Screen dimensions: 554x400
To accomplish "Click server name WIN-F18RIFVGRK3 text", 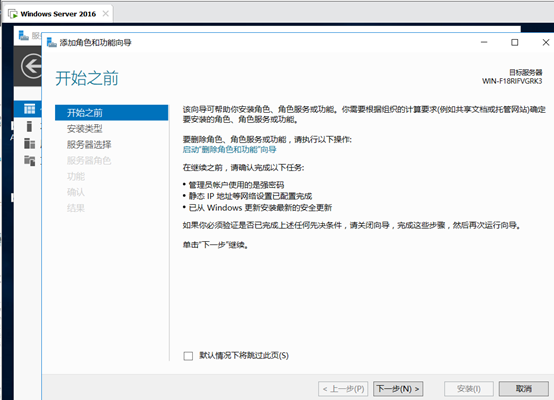I will tap(512, 81).
